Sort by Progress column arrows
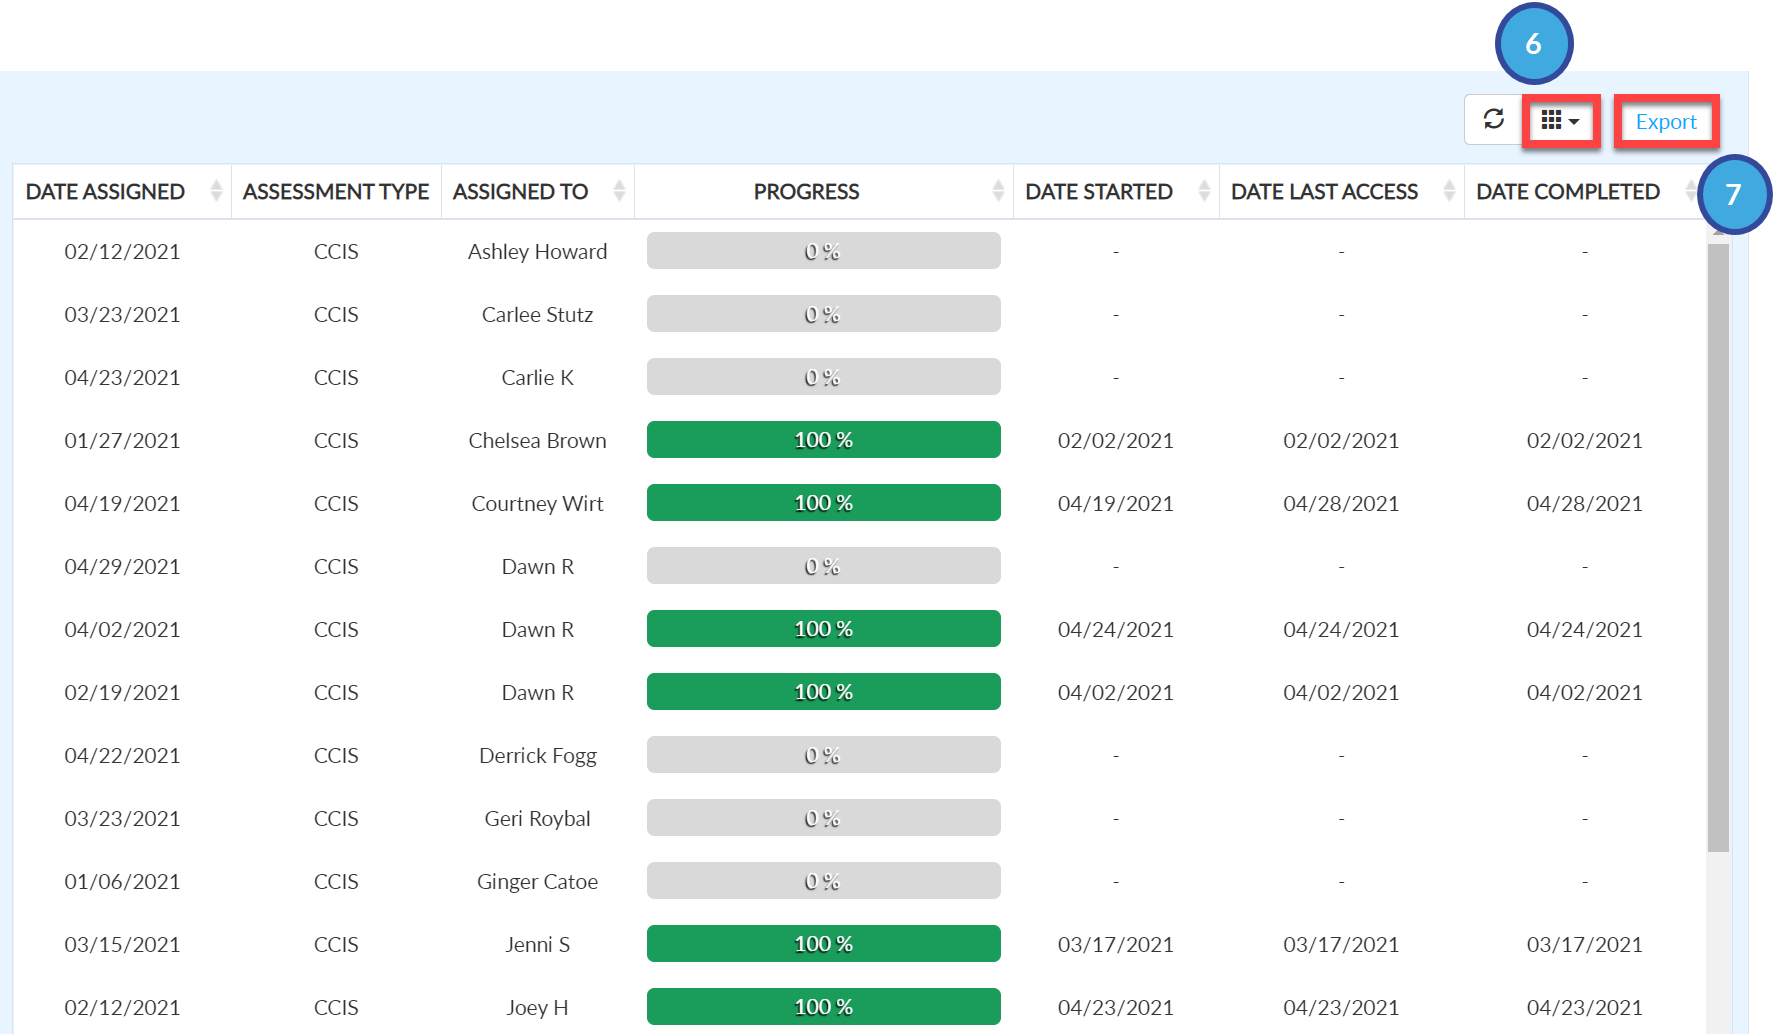 coord(998,191)
